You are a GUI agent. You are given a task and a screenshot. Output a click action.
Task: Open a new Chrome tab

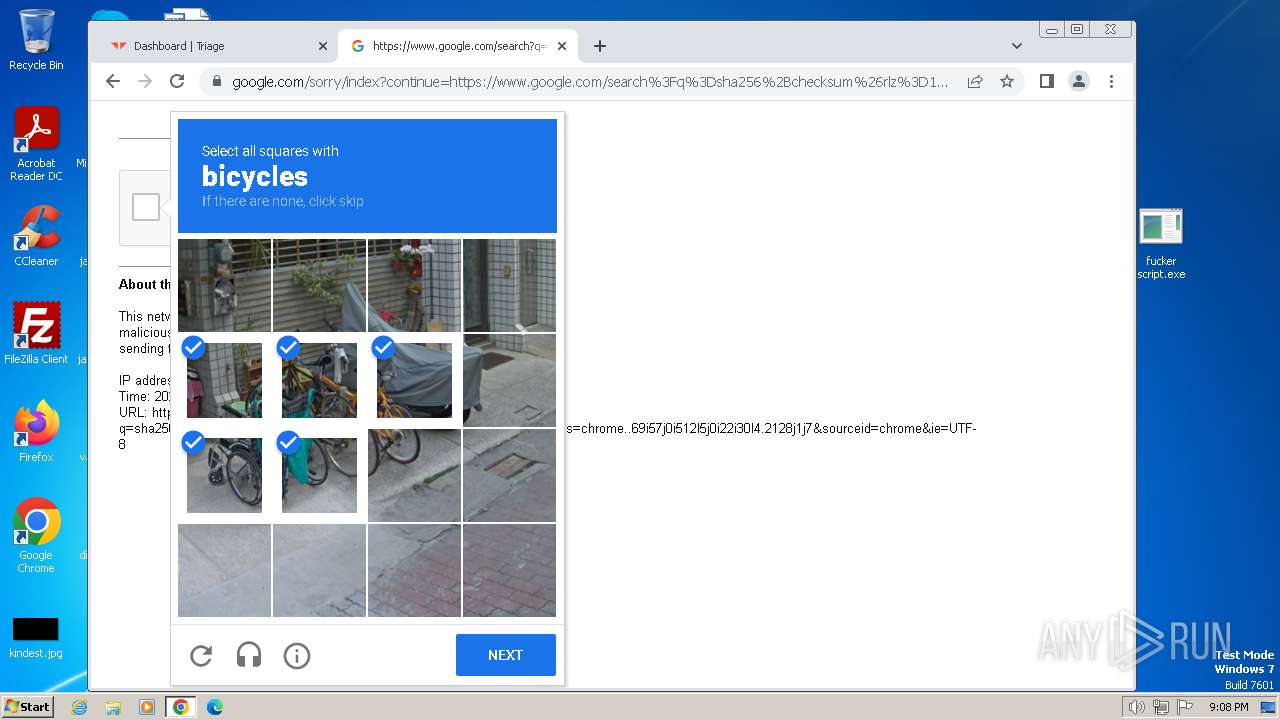point(600,46)
